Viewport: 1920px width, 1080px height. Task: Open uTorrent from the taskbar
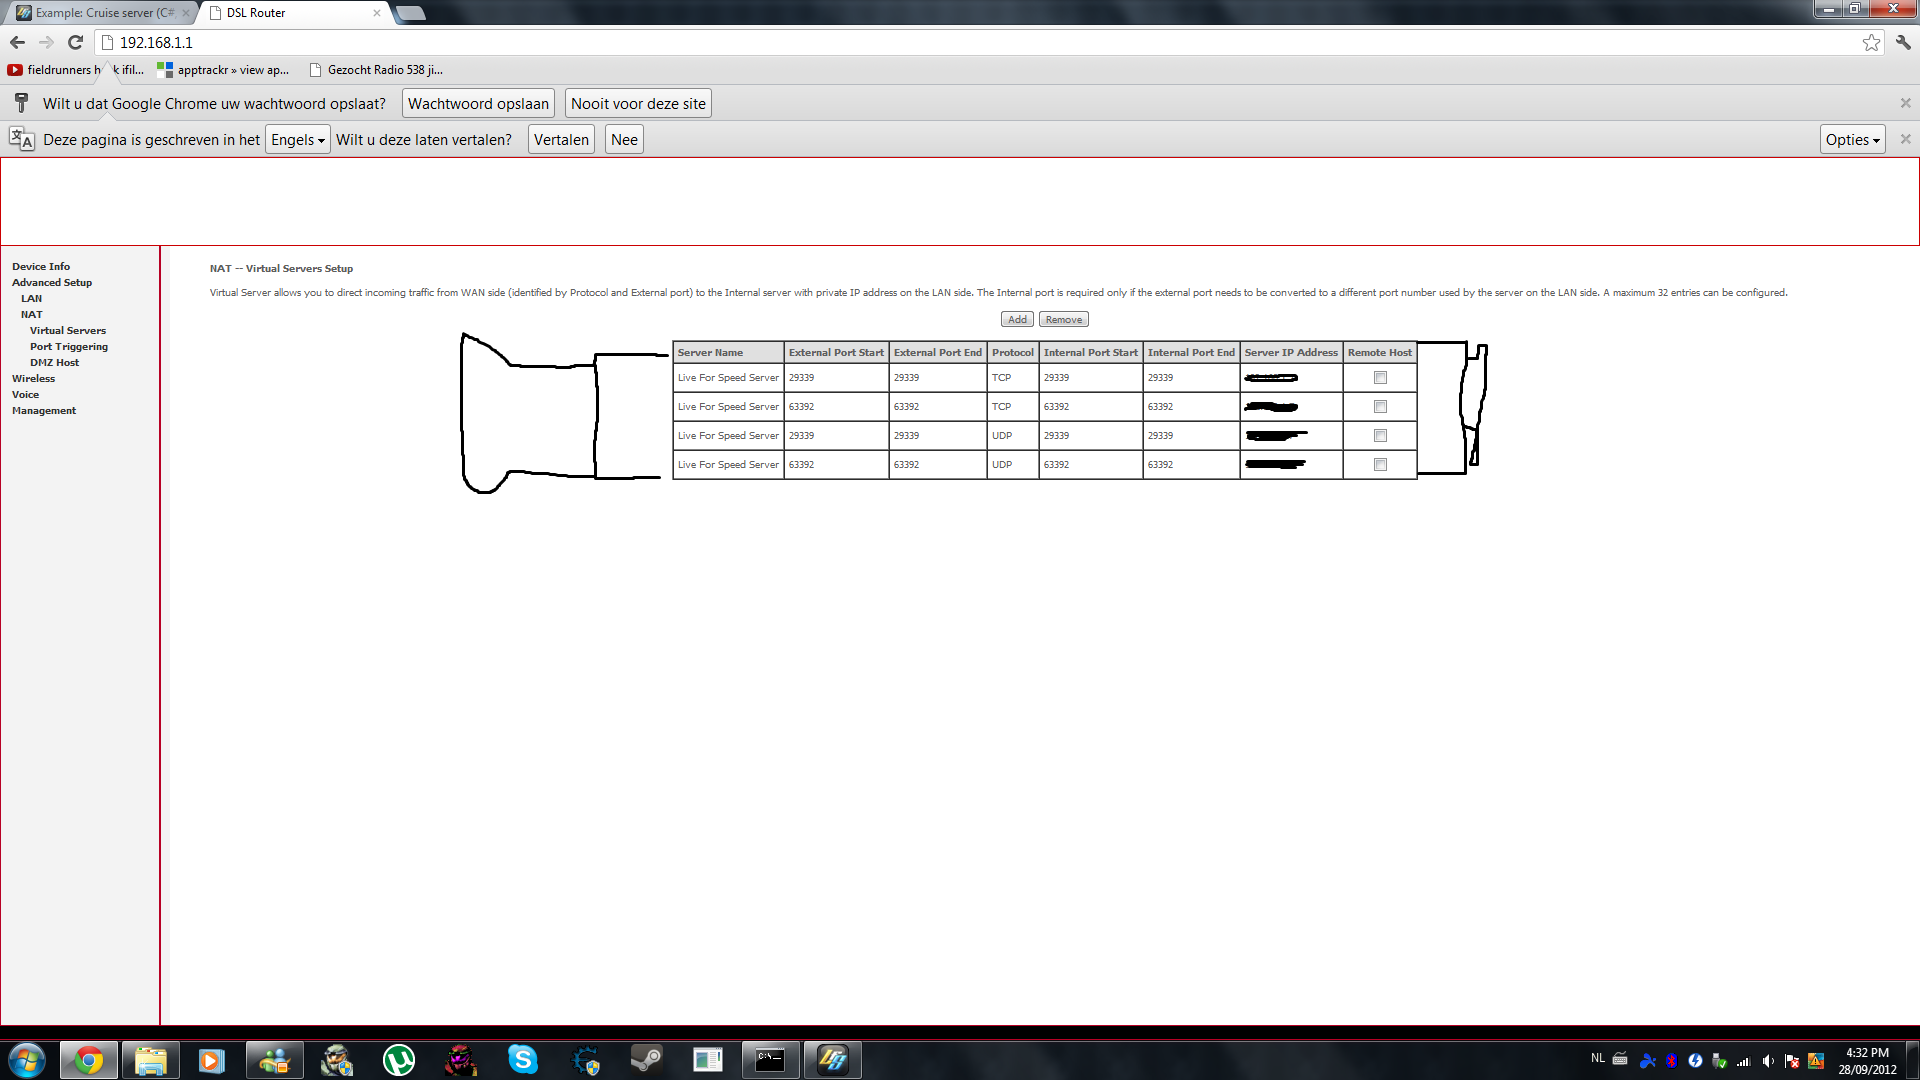click(x=398, y=1059)
